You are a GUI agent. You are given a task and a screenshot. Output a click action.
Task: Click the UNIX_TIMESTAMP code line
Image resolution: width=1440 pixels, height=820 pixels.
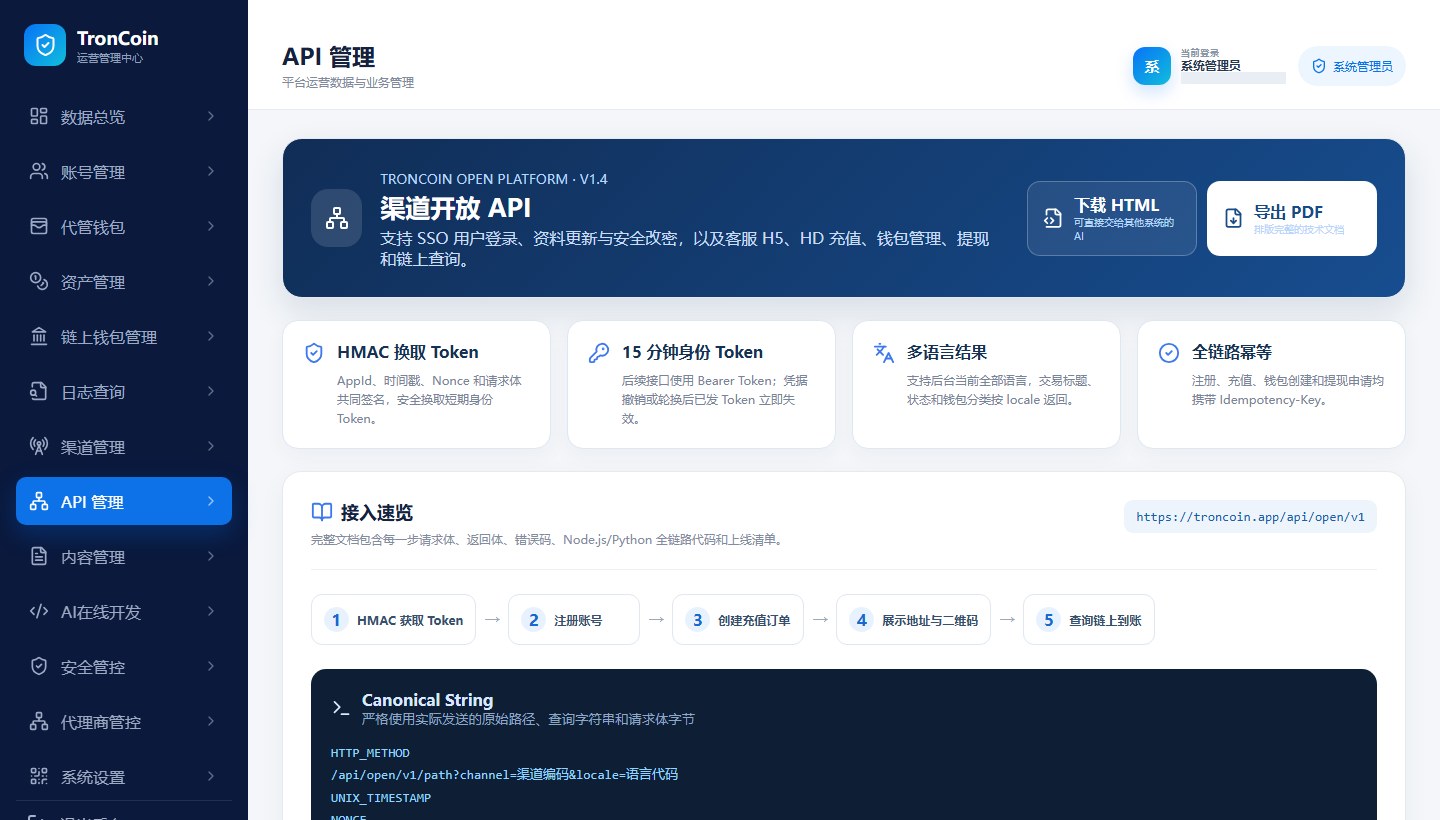tap(381, 798)
